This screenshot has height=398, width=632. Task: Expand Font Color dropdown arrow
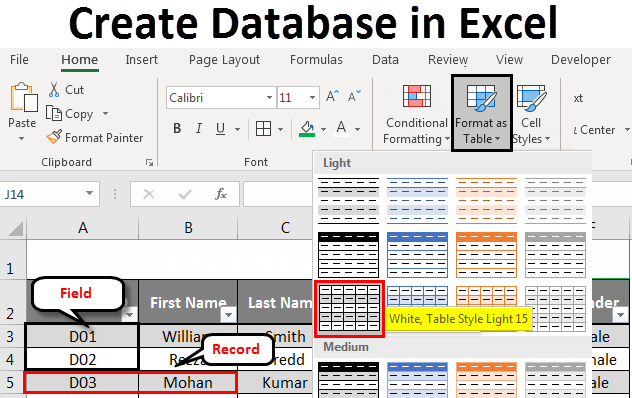pos(358,129)
